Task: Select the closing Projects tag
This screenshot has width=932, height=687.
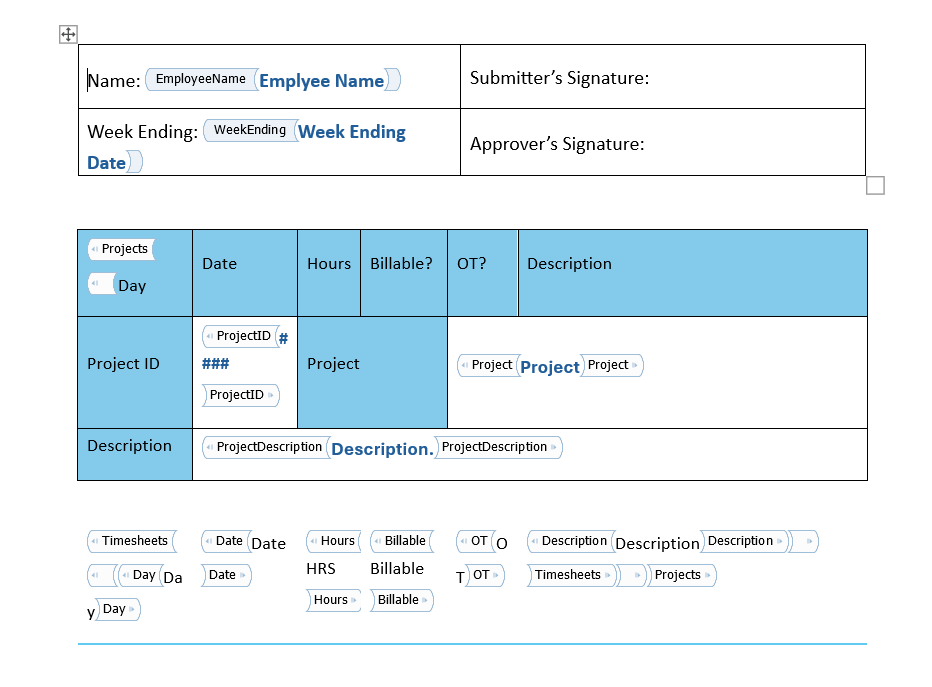Action: click(x=682, y=575)
